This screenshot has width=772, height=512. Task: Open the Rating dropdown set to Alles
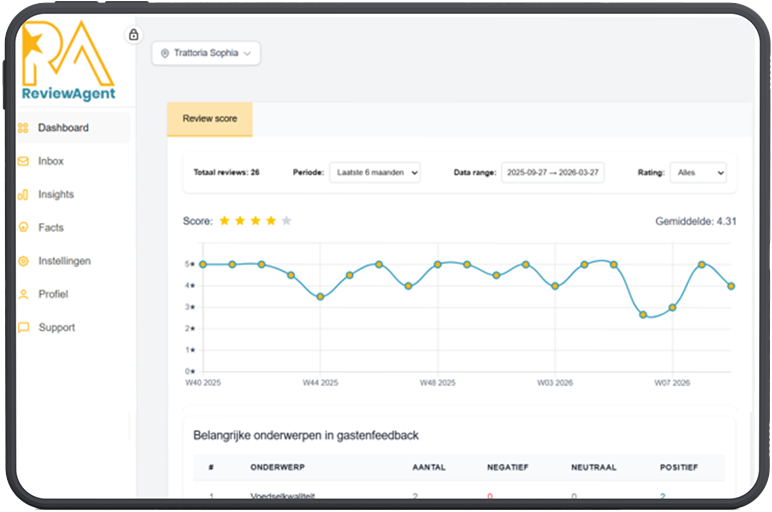[x=698, y=172]
